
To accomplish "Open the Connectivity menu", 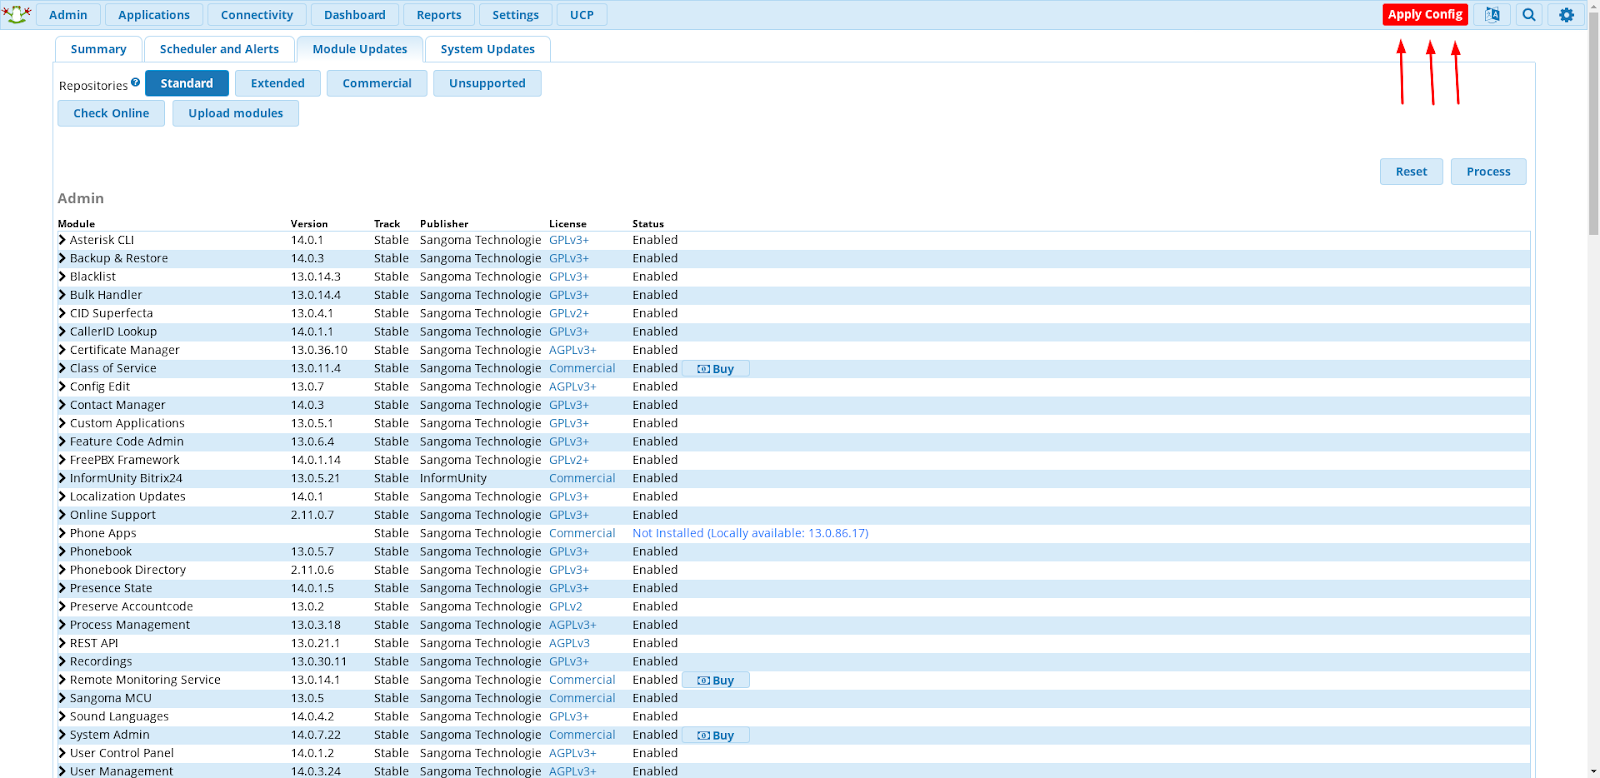I will tap(257, 15).
